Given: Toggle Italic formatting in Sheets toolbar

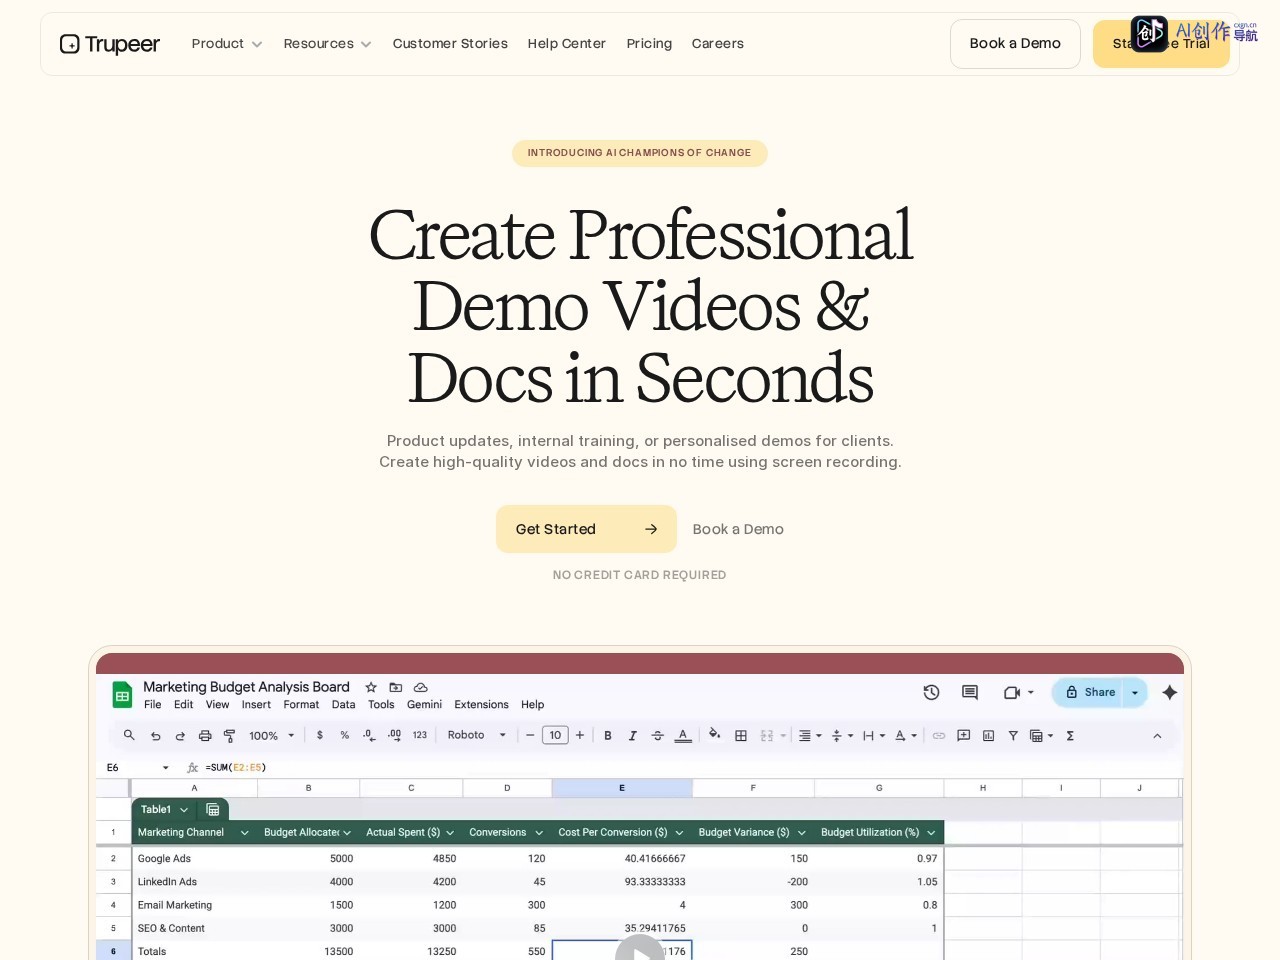Looking at the screenshot, I should [x=632, y=736].
